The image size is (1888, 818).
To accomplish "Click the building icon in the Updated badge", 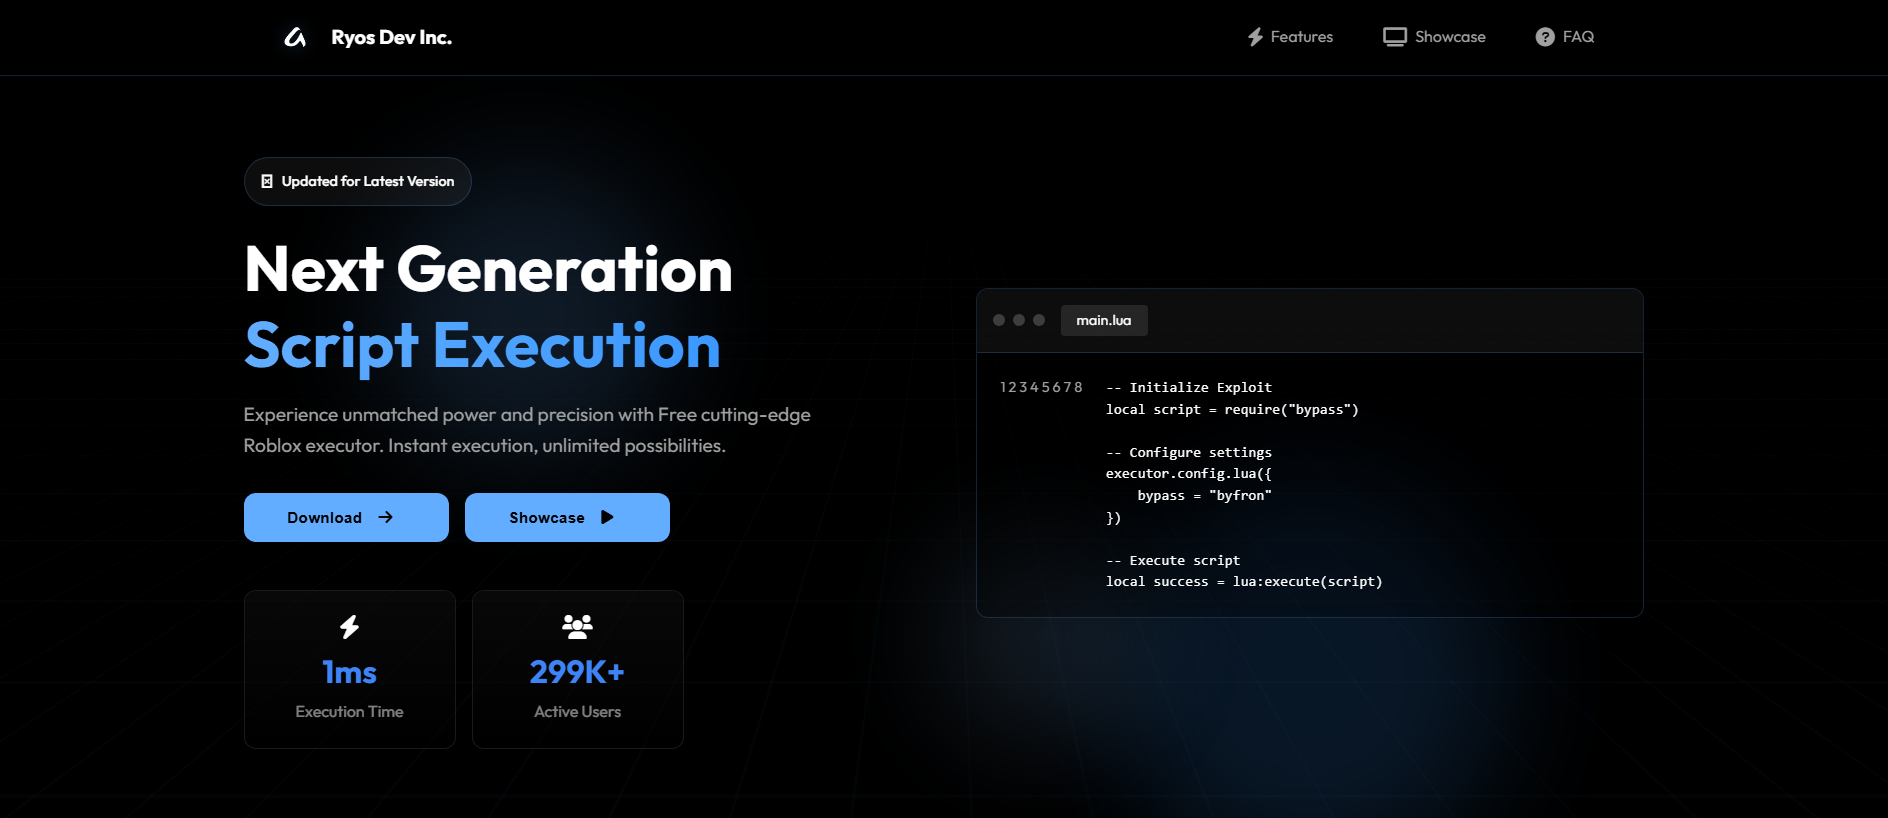I will (x=267, y=181).
